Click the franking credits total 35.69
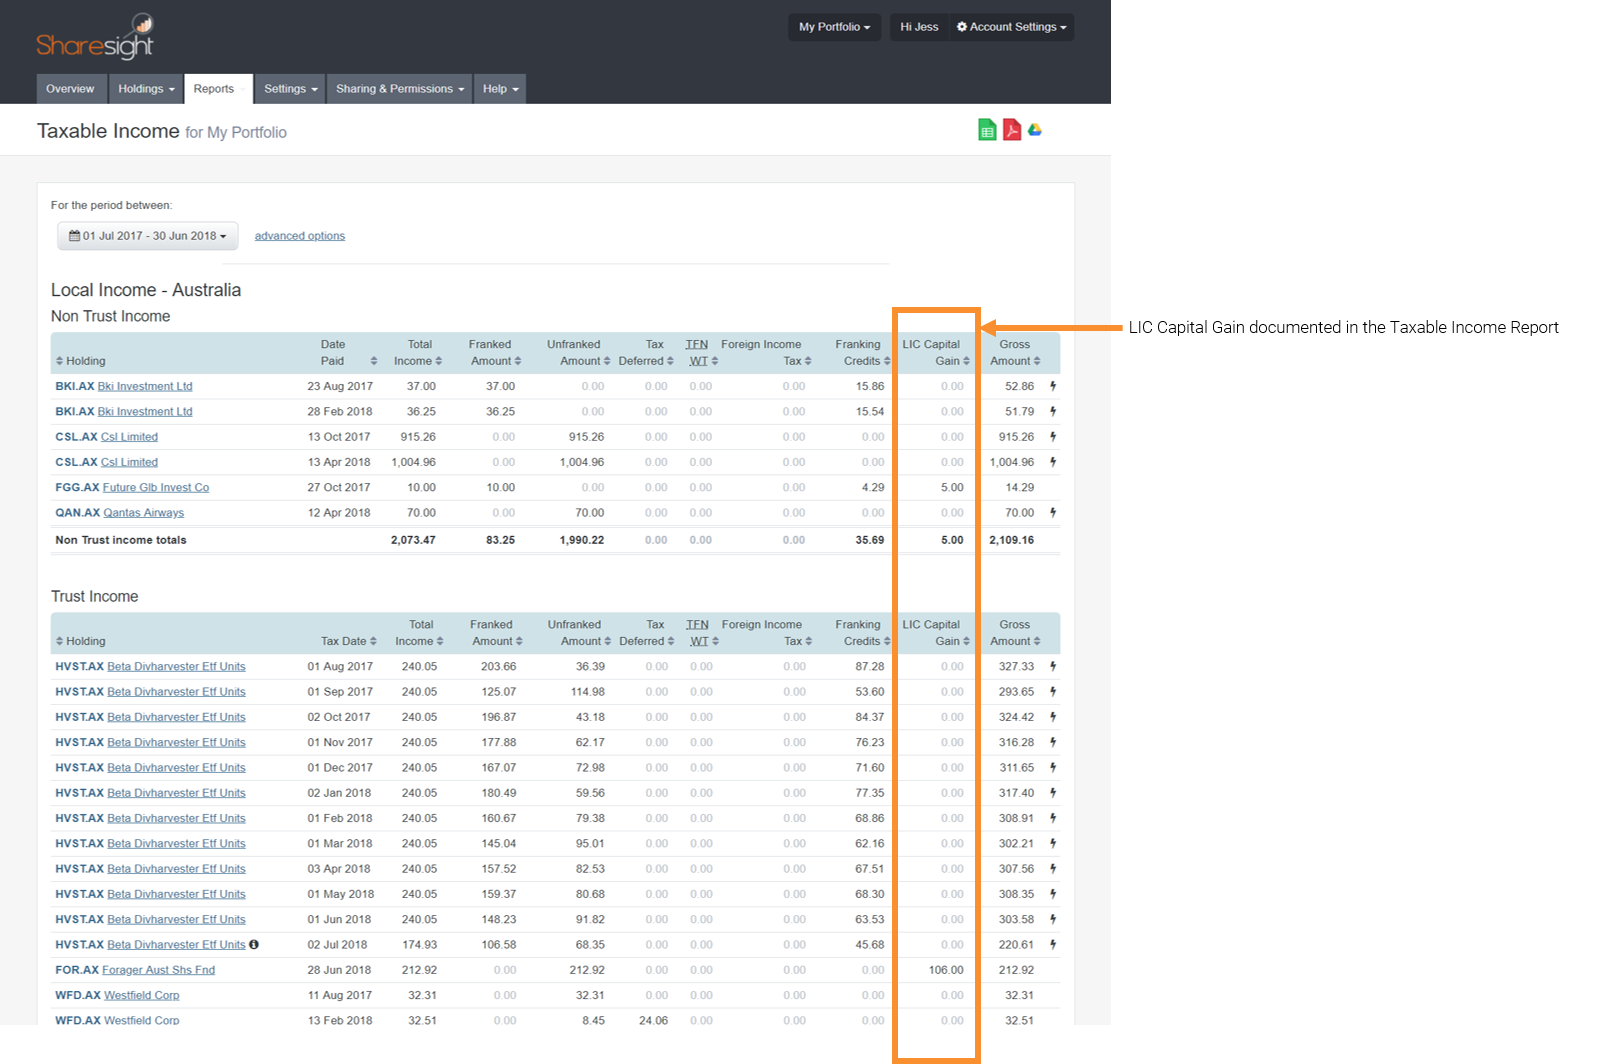 [870, 540]
